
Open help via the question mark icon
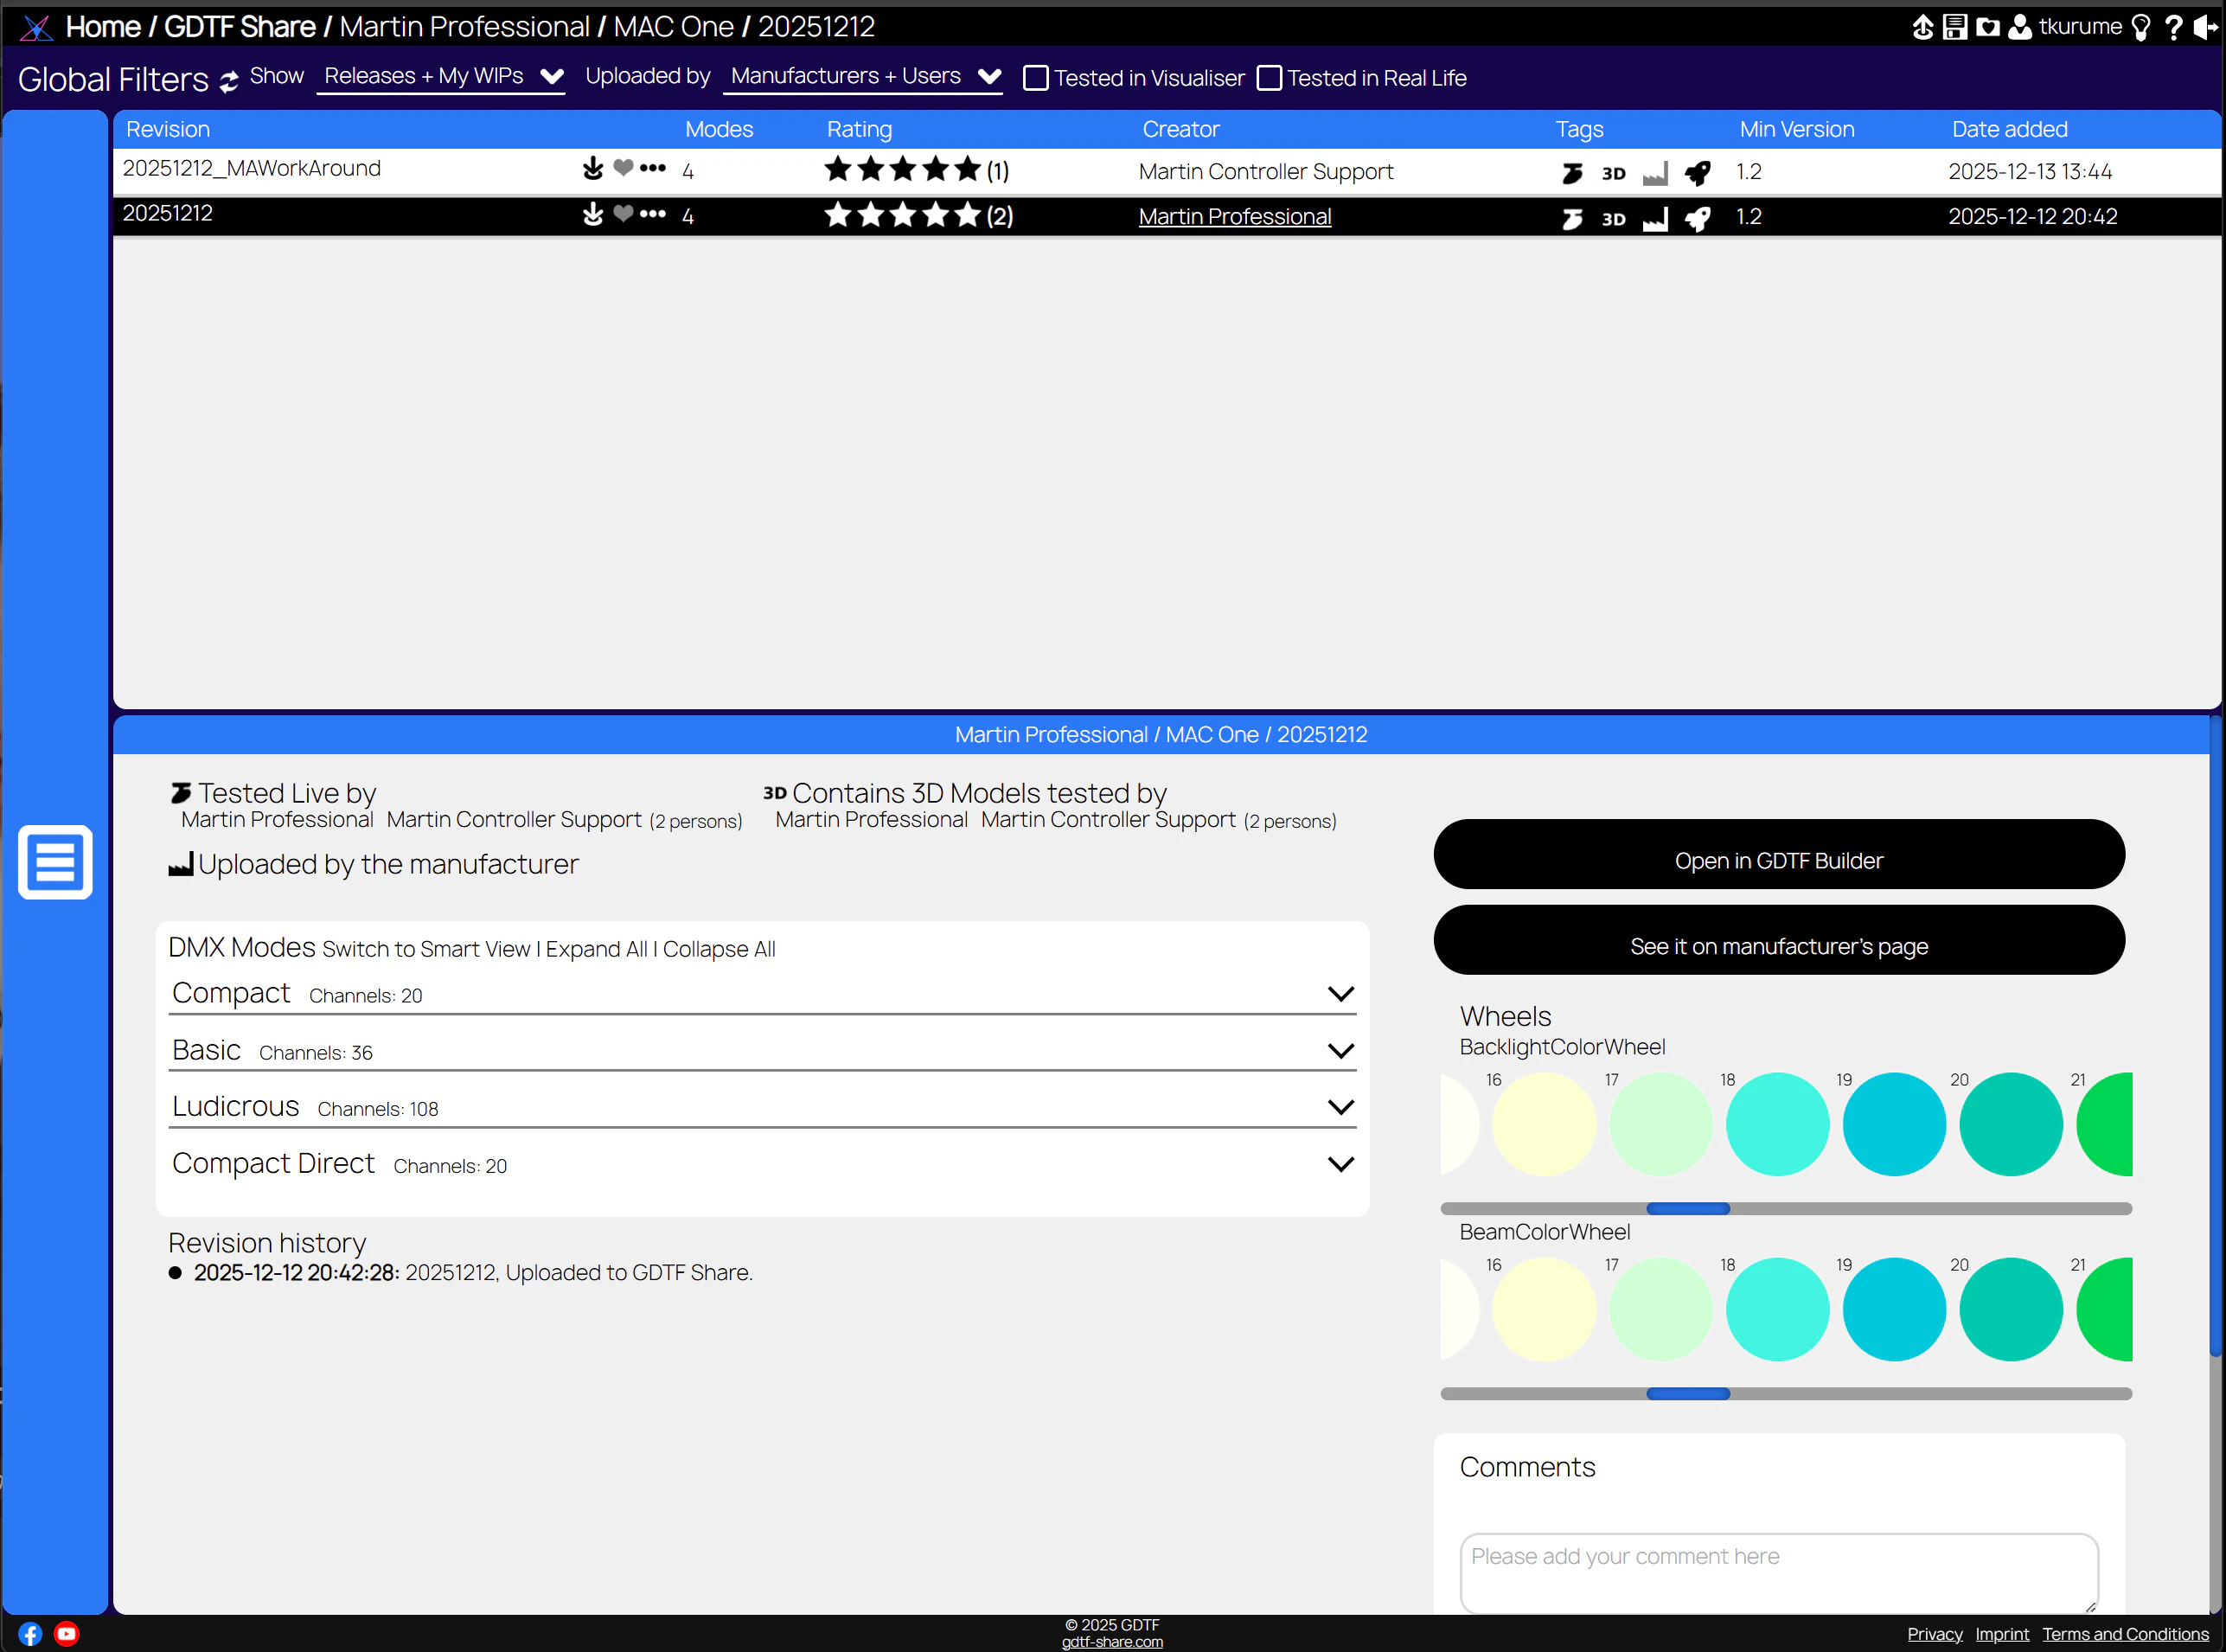2173,27
